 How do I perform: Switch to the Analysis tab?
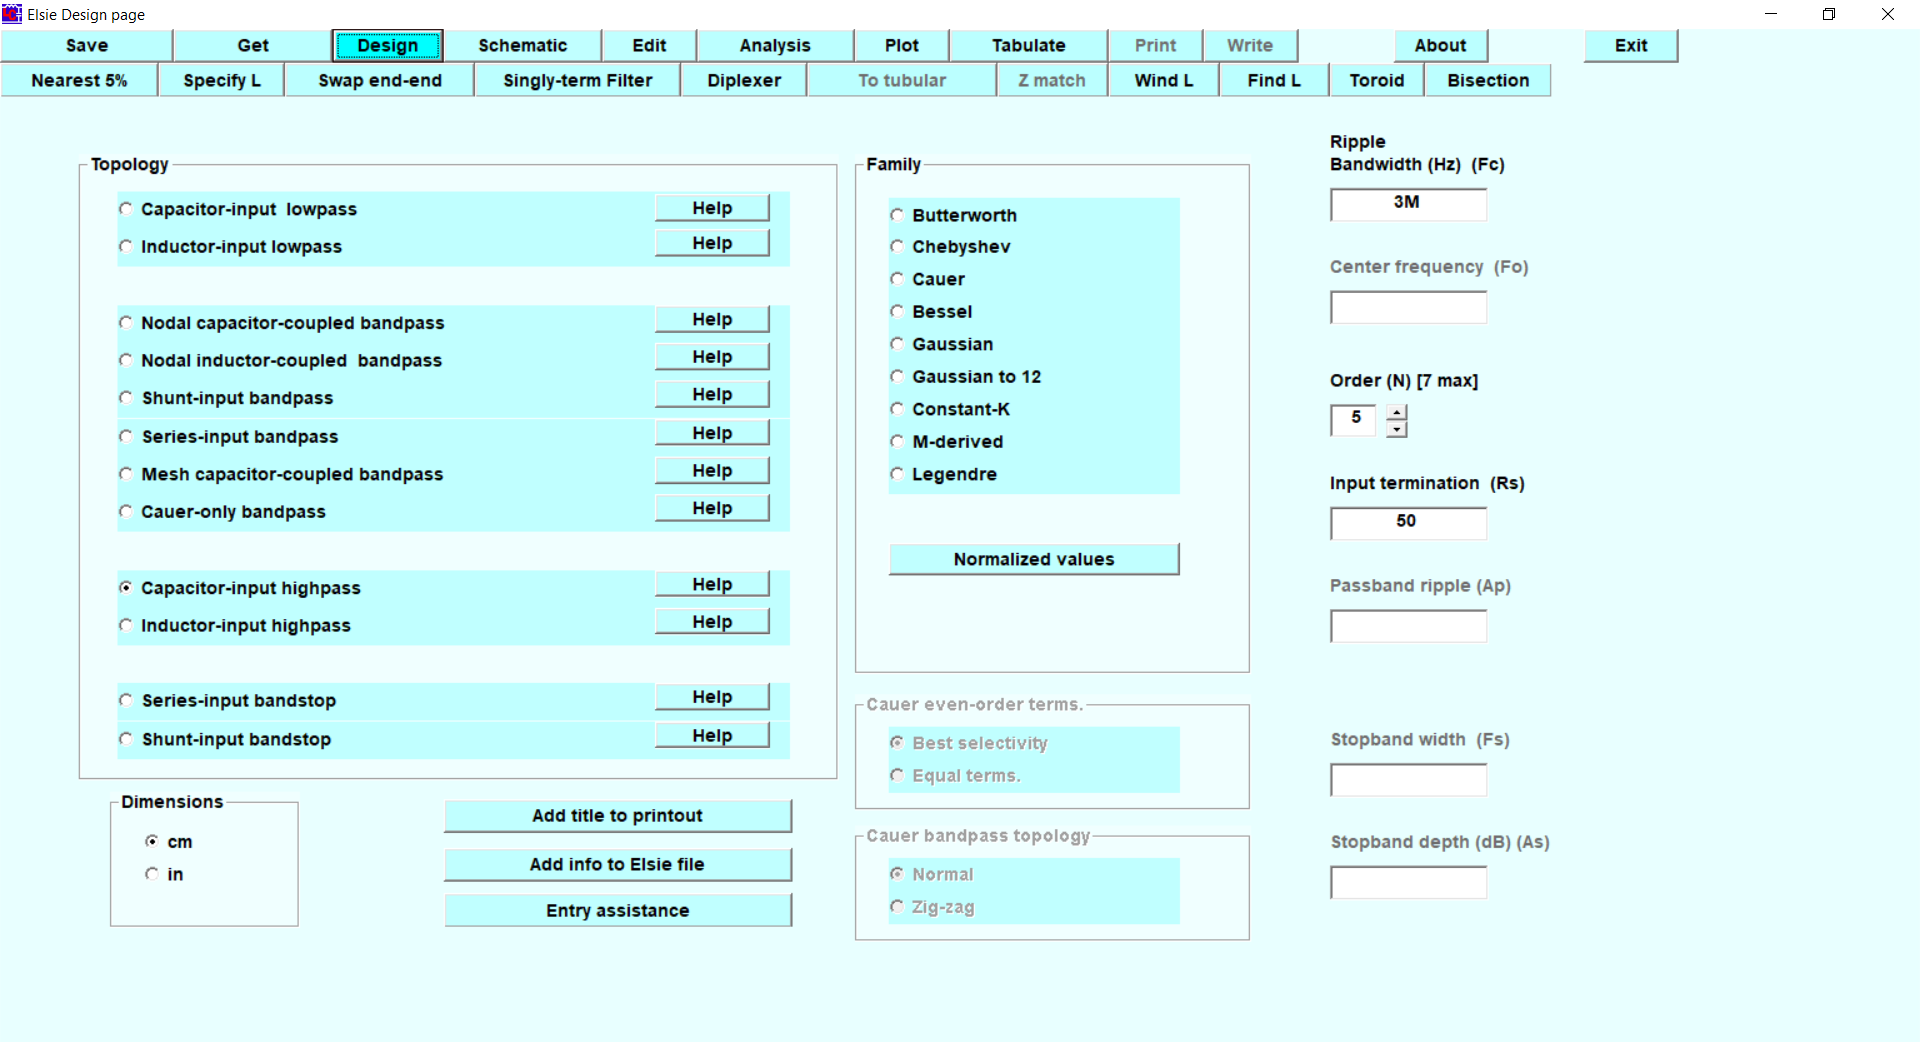coord(774,46)
